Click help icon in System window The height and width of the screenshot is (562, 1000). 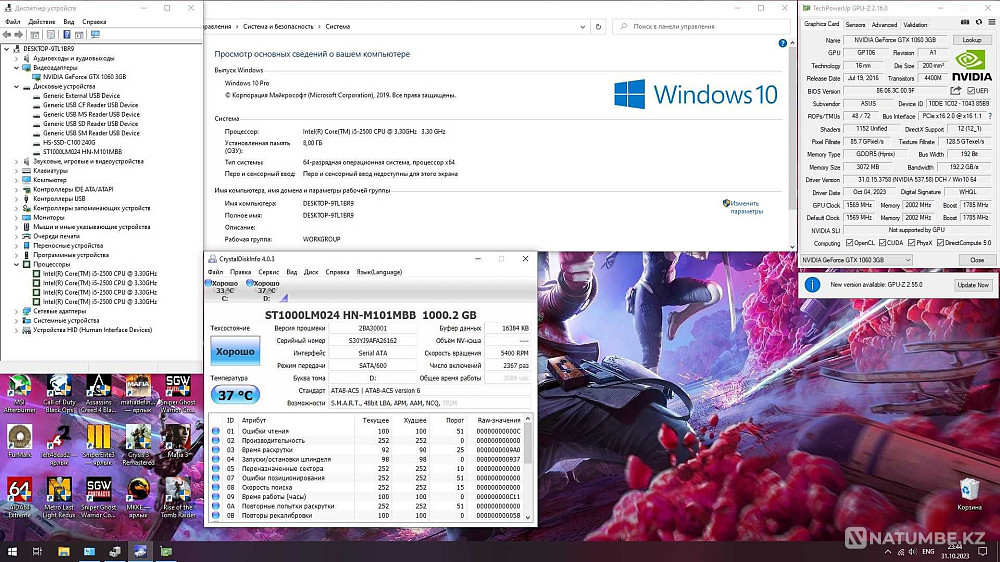783,43
